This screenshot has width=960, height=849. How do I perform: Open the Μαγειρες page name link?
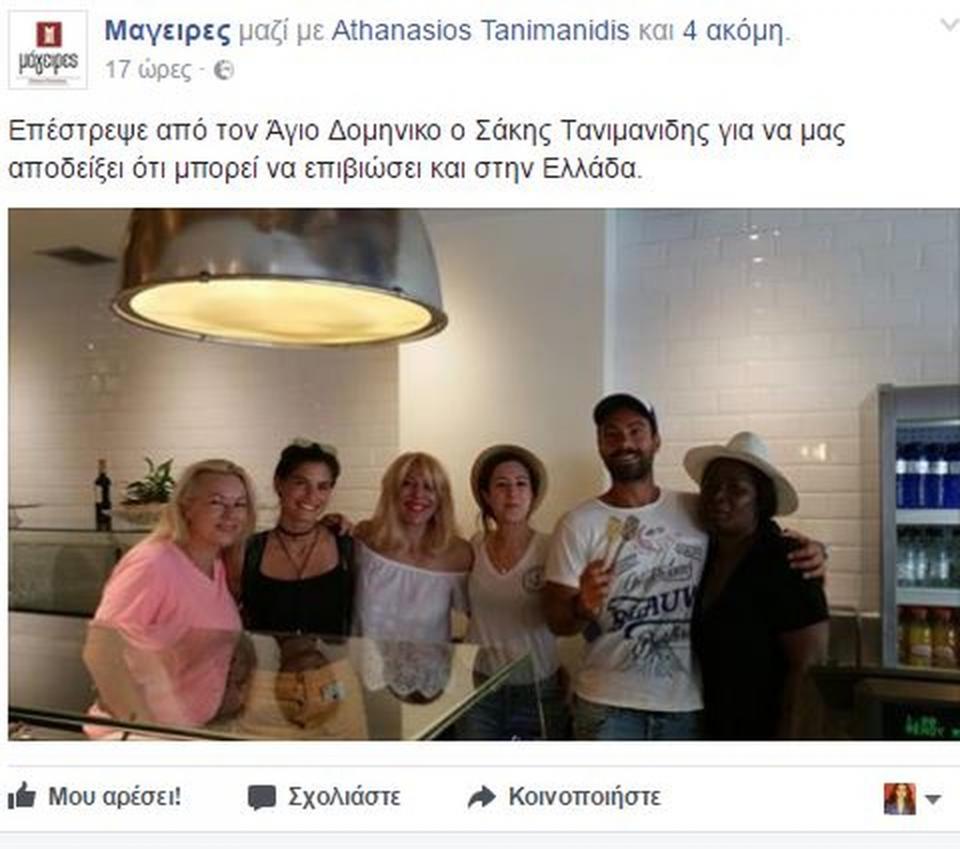(168, 31)
